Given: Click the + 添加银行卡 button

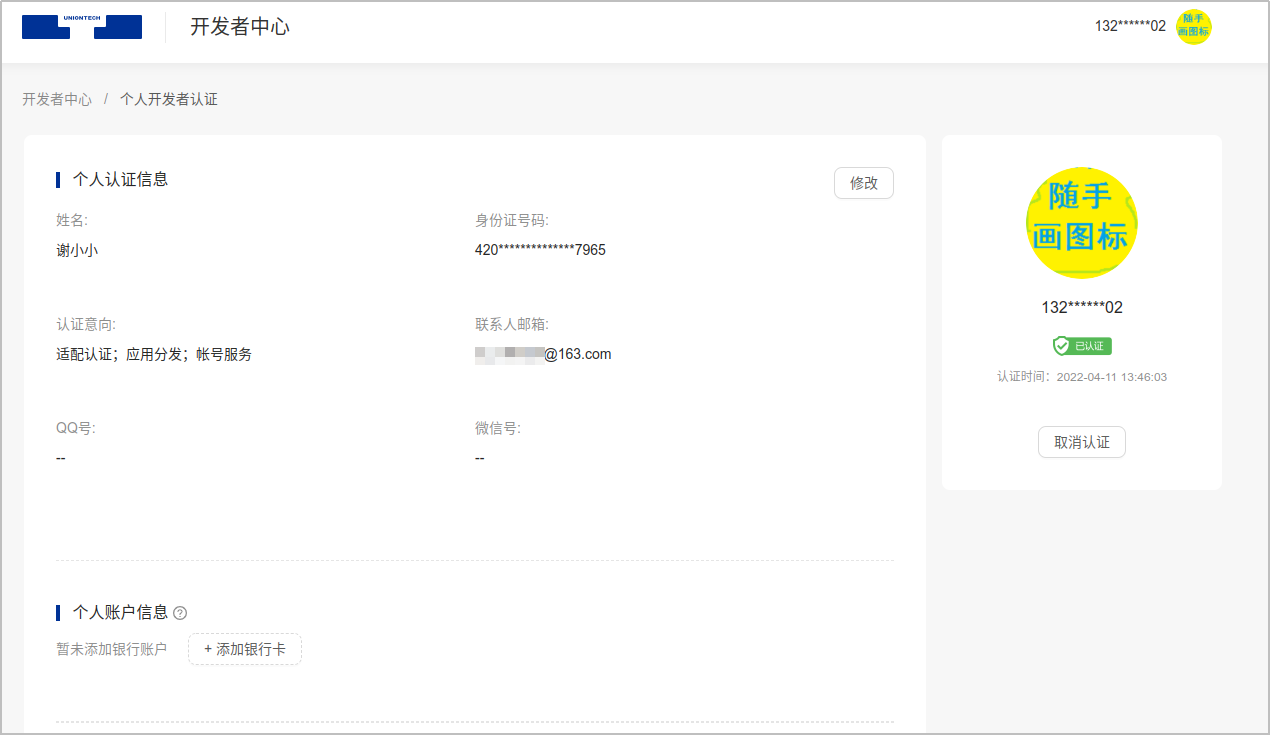Looking at the screenshot, I should [x=245, y=649].
